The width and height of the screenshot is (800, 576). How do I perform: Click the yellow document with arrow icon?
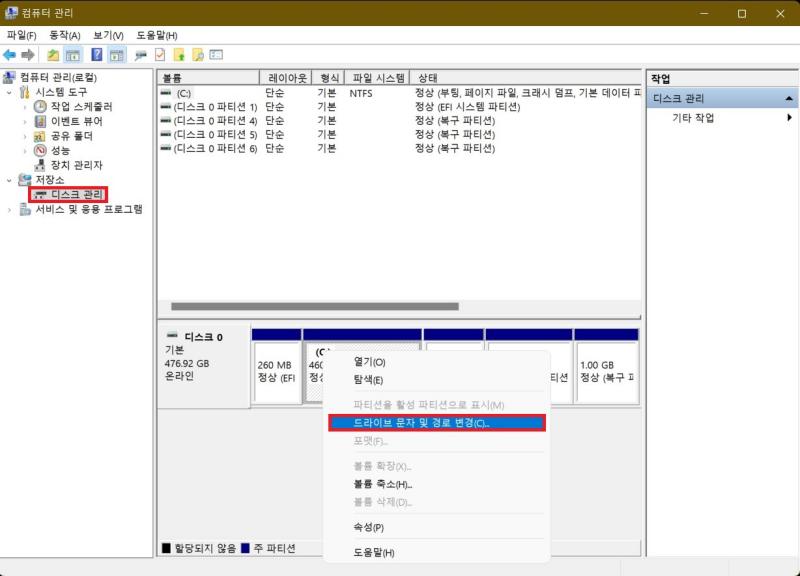pyautogui.click(x=179, y=55)
